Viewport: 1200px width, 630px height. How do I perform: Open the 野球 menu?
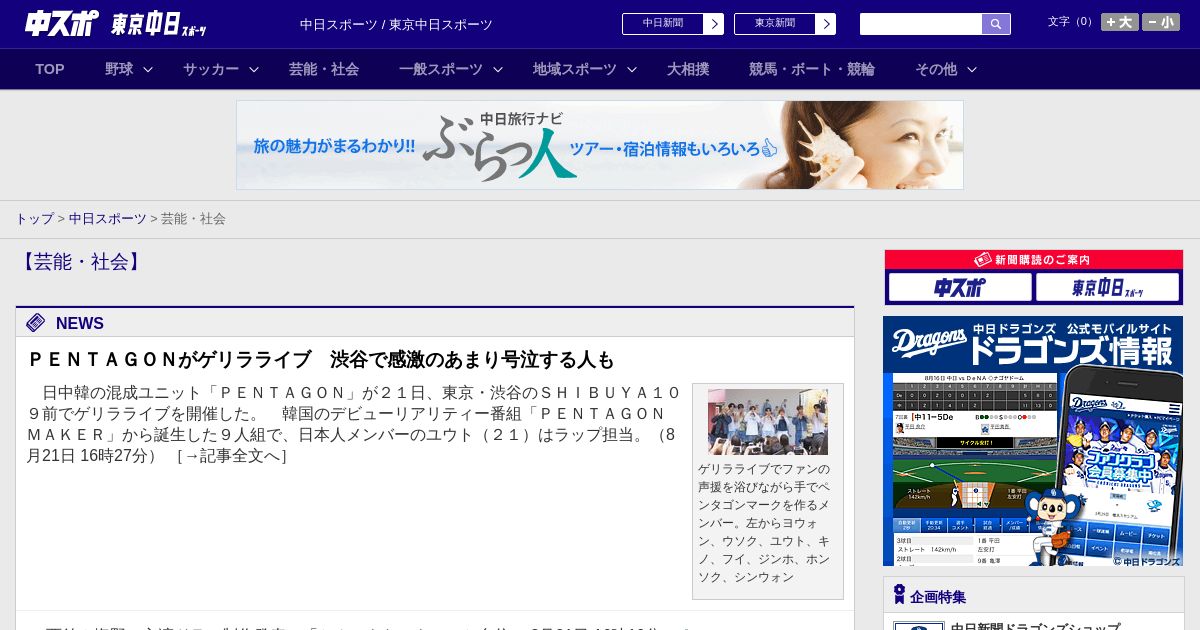119,69
